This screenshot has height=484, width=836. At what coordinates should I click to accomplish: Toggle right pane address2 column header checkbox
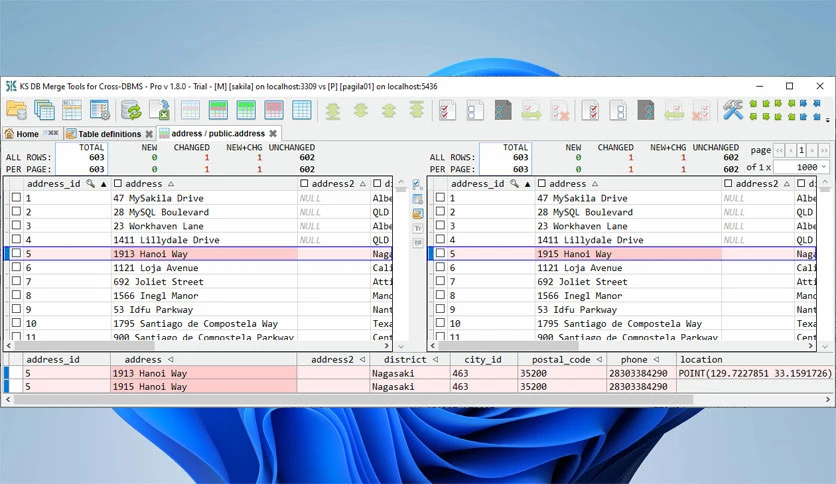[728, 183]
